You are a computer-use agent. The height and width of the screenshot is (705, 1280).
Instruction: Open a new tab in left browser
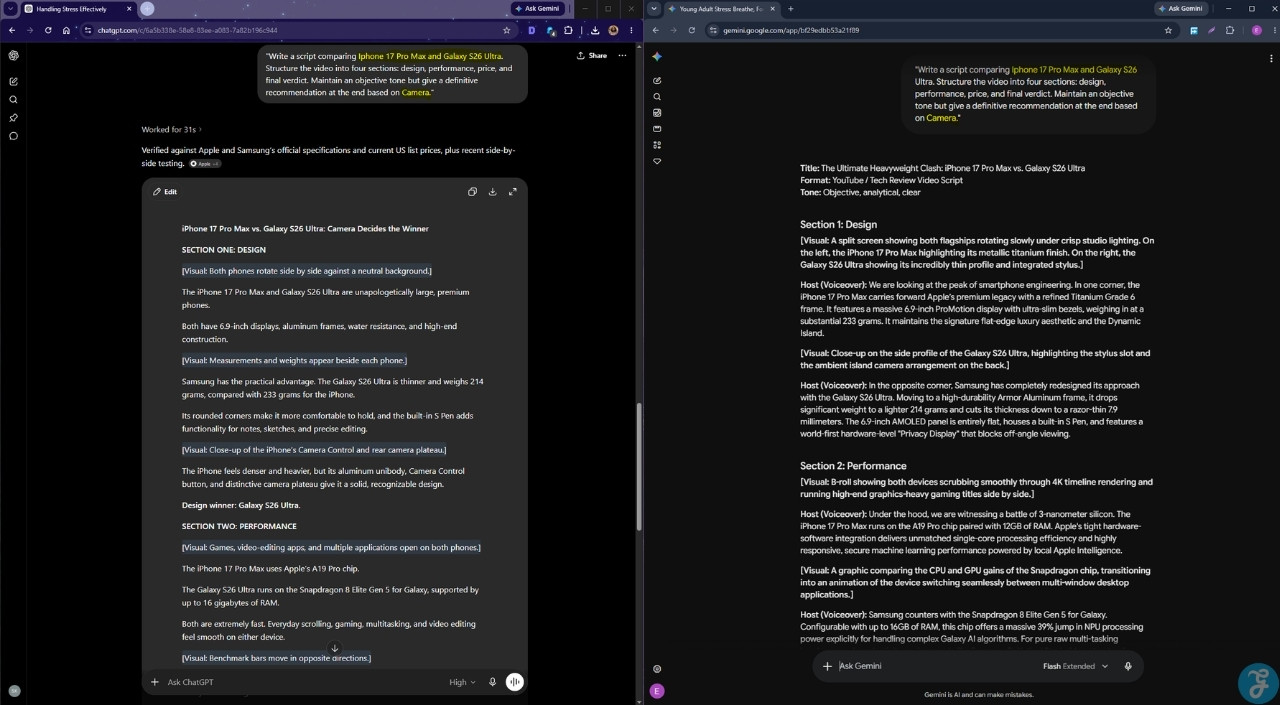pyautogui.click(x=148, y=9)
